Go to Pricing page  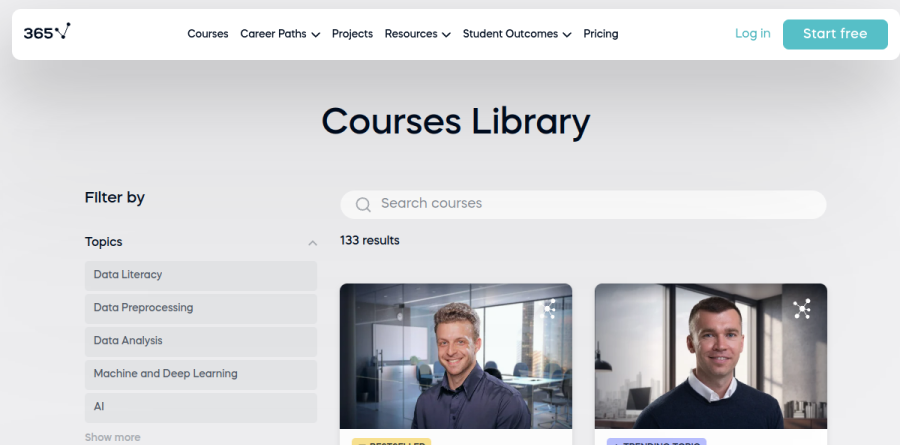(601, 34)
